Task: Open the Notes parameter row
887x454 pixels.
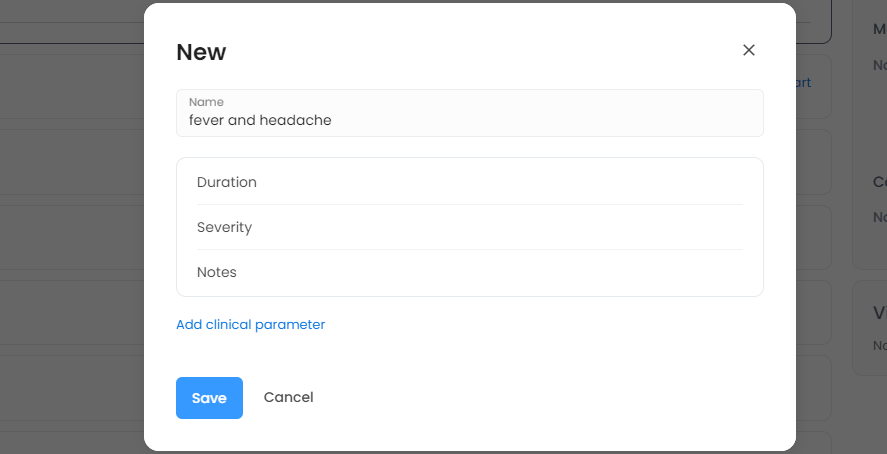Action: [x=469, y=272]
